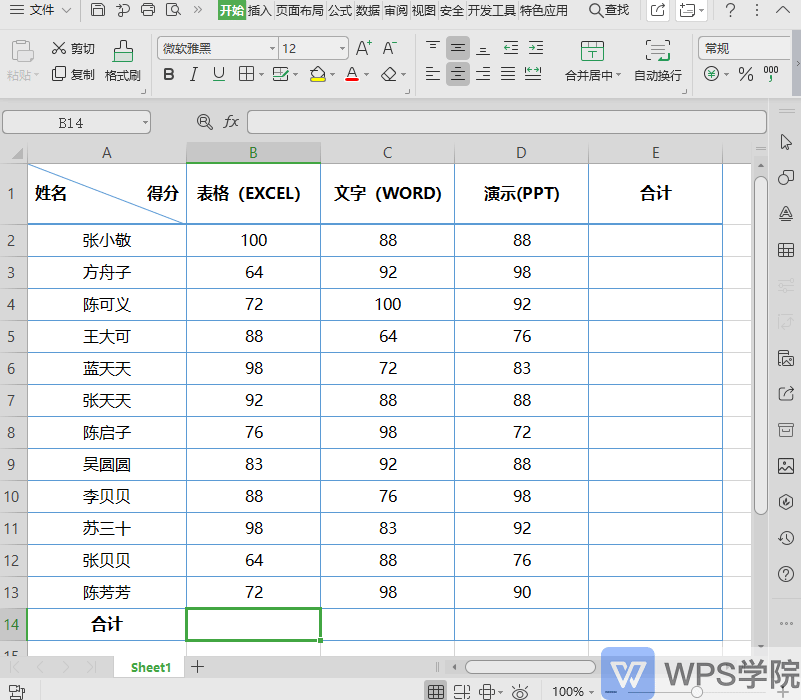Viewport: 801px width, 700px height.
Task: Open font name dropdown 微软雅黑
Action: point(272,49)
